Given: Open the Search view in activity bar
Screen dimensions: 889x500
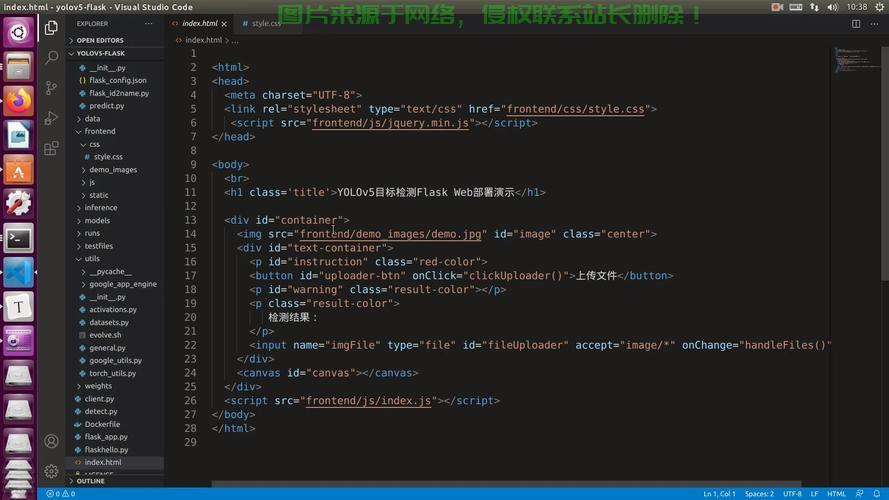Looking at the screenshot, I should click(x=51, y=57).
